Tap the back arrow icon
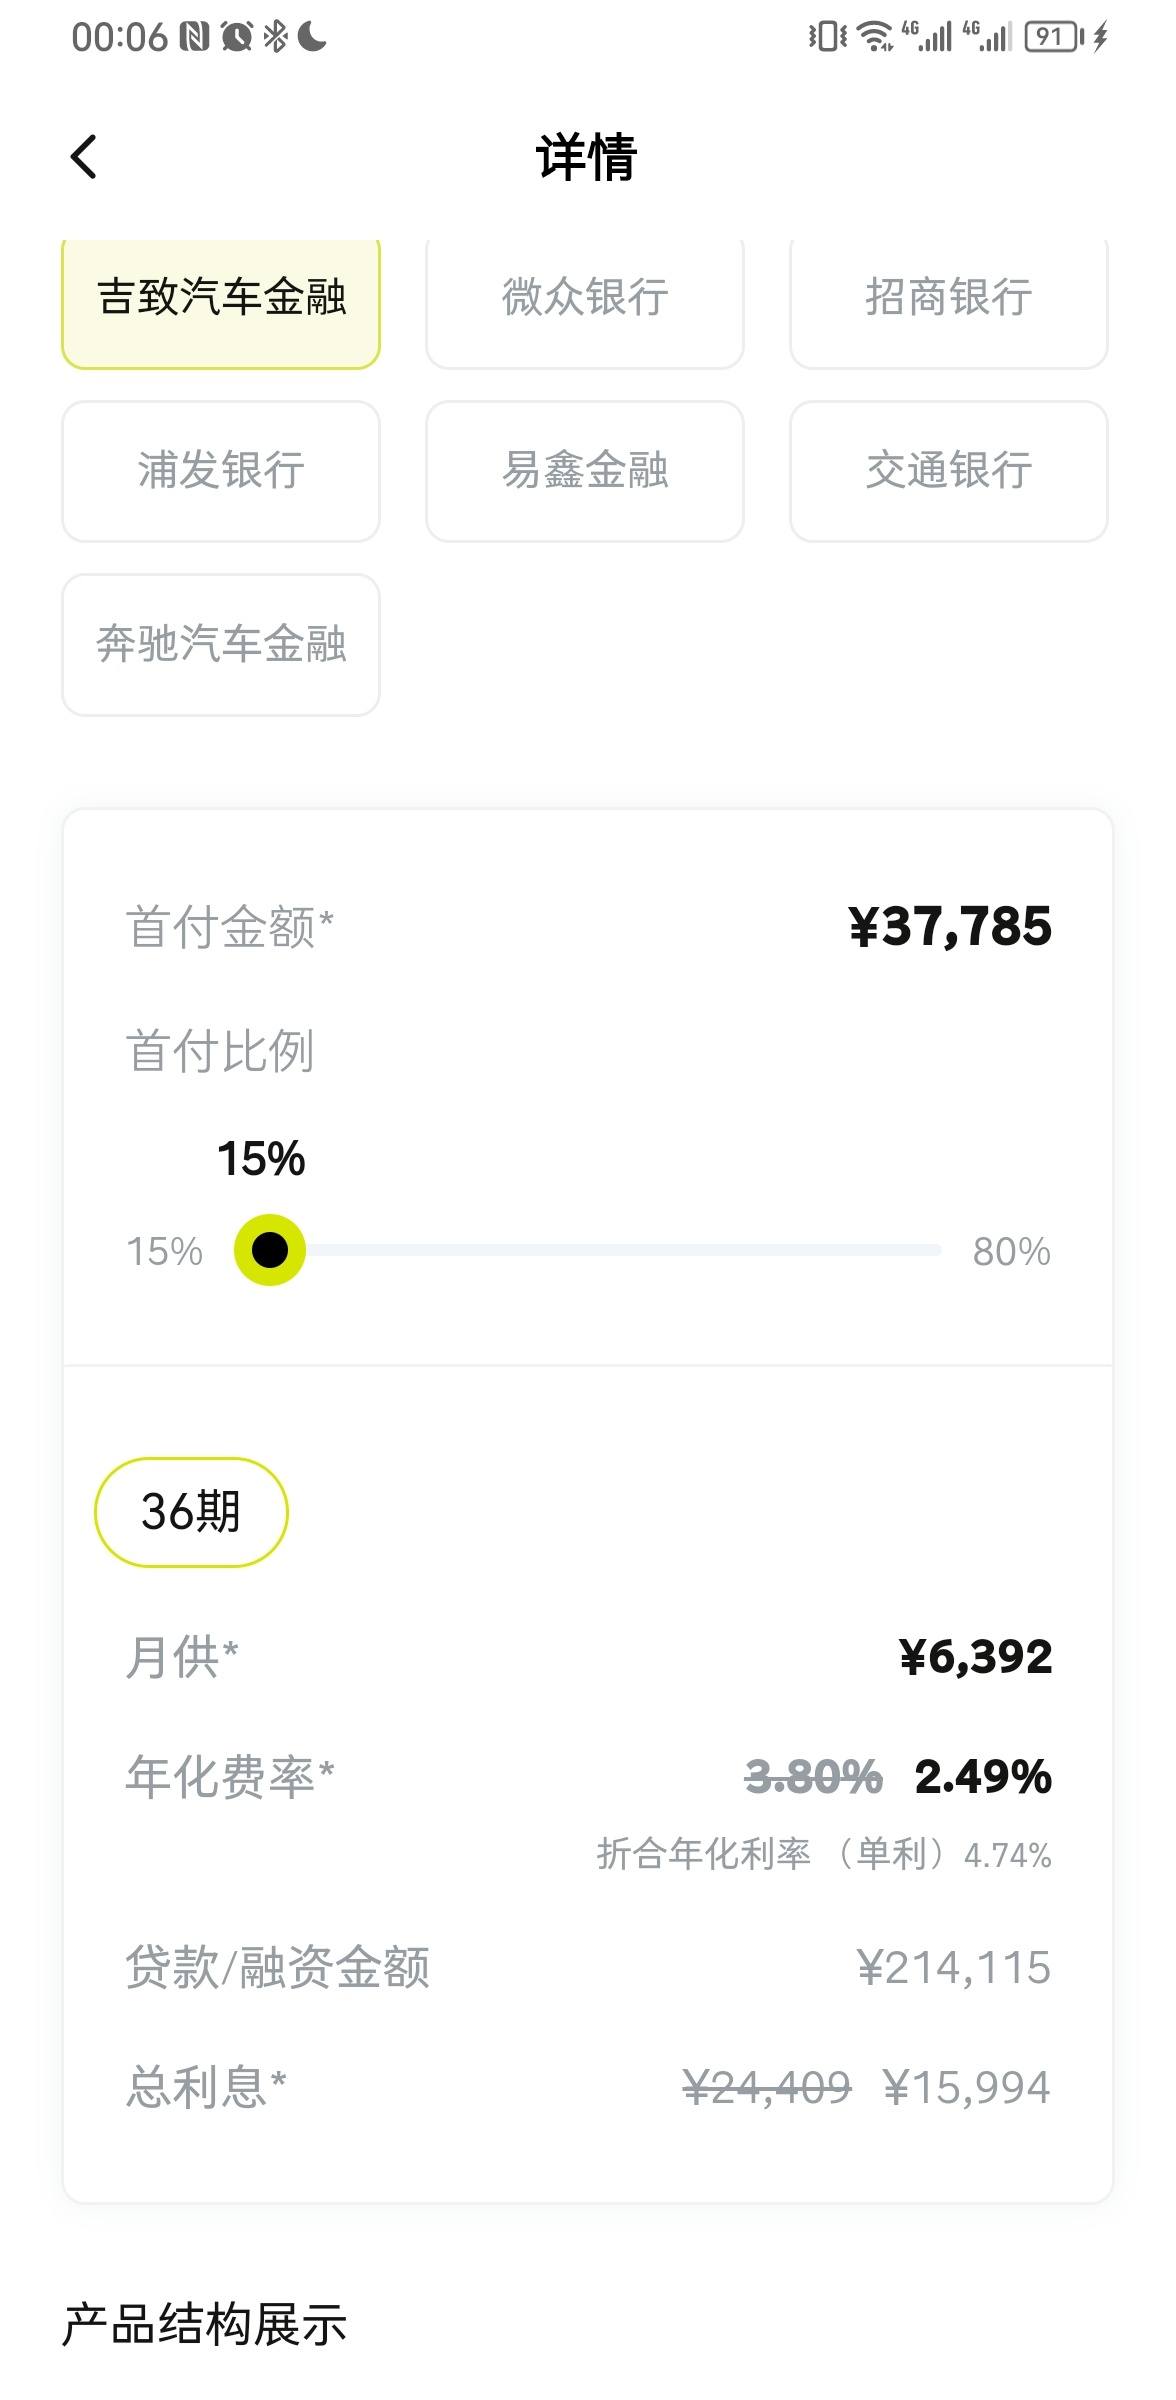The width and height of the screenshot is (1176, 2400). tap(84, 157)
